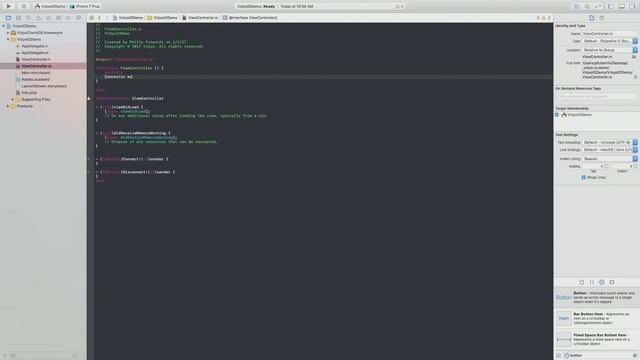Toggle the Utilities pane

(x=632, y=7)
